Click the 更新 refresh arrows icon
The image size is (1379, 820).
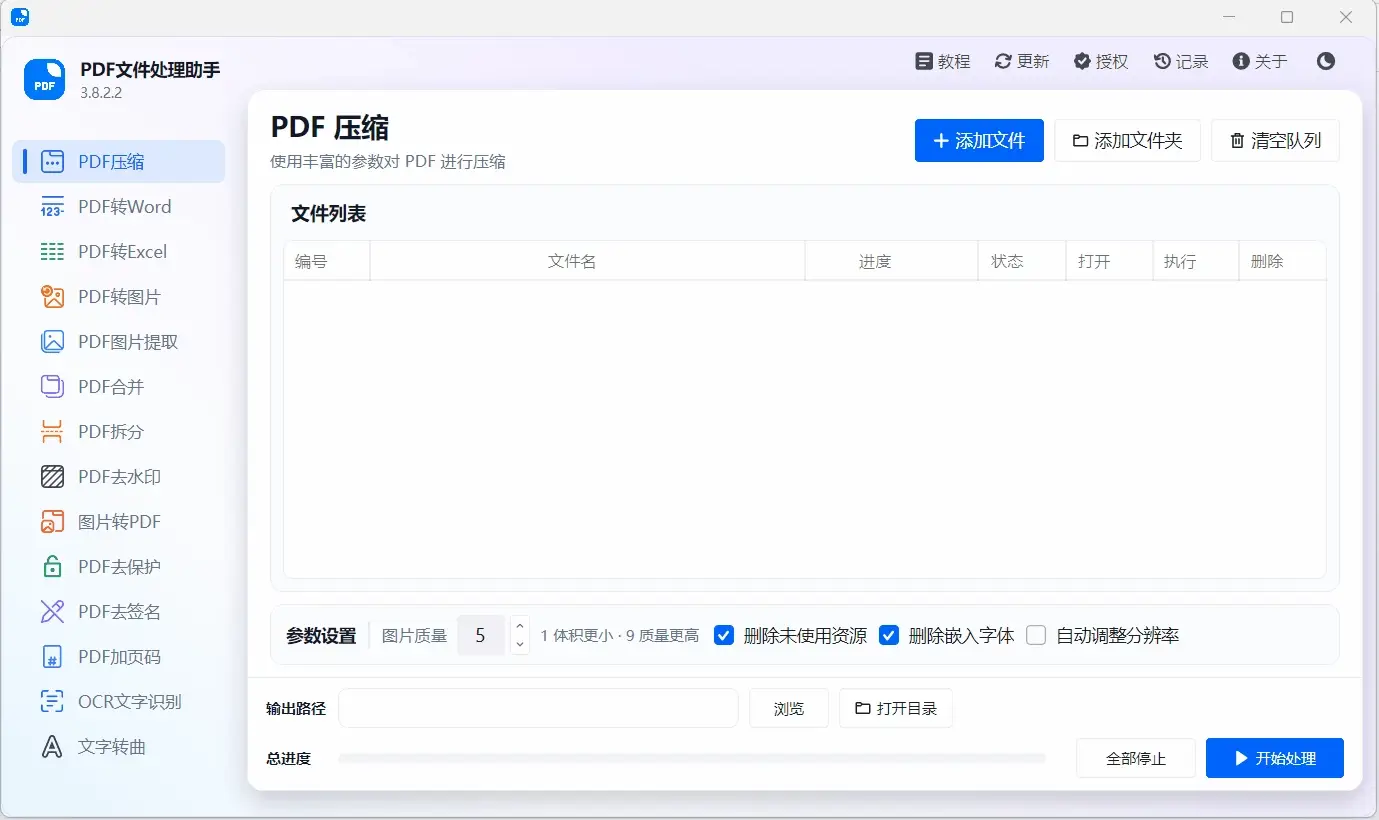click(x=1003, y=61)
